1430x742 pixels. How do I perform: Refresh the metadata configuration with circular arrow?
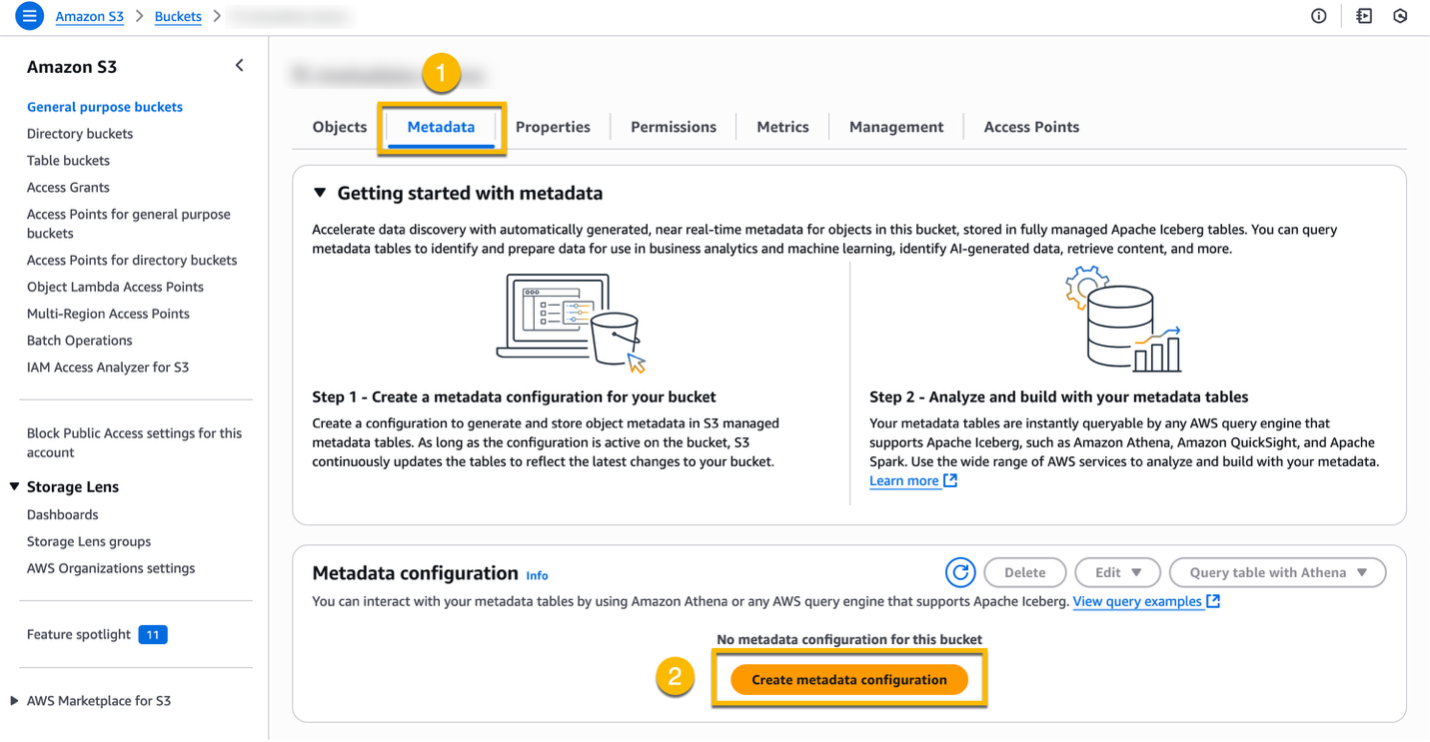tap(960, 573)
